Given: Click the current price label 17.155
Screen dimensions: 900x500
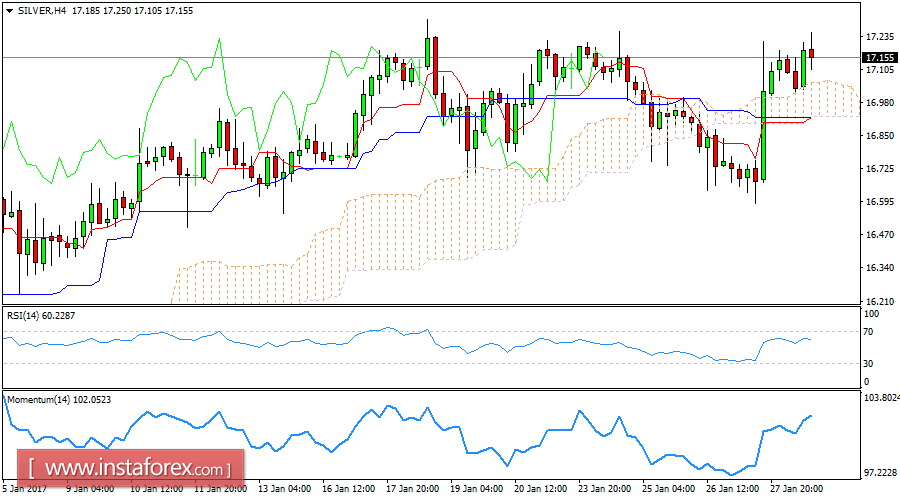Looking at the screenshot, I should coord(880,57).
